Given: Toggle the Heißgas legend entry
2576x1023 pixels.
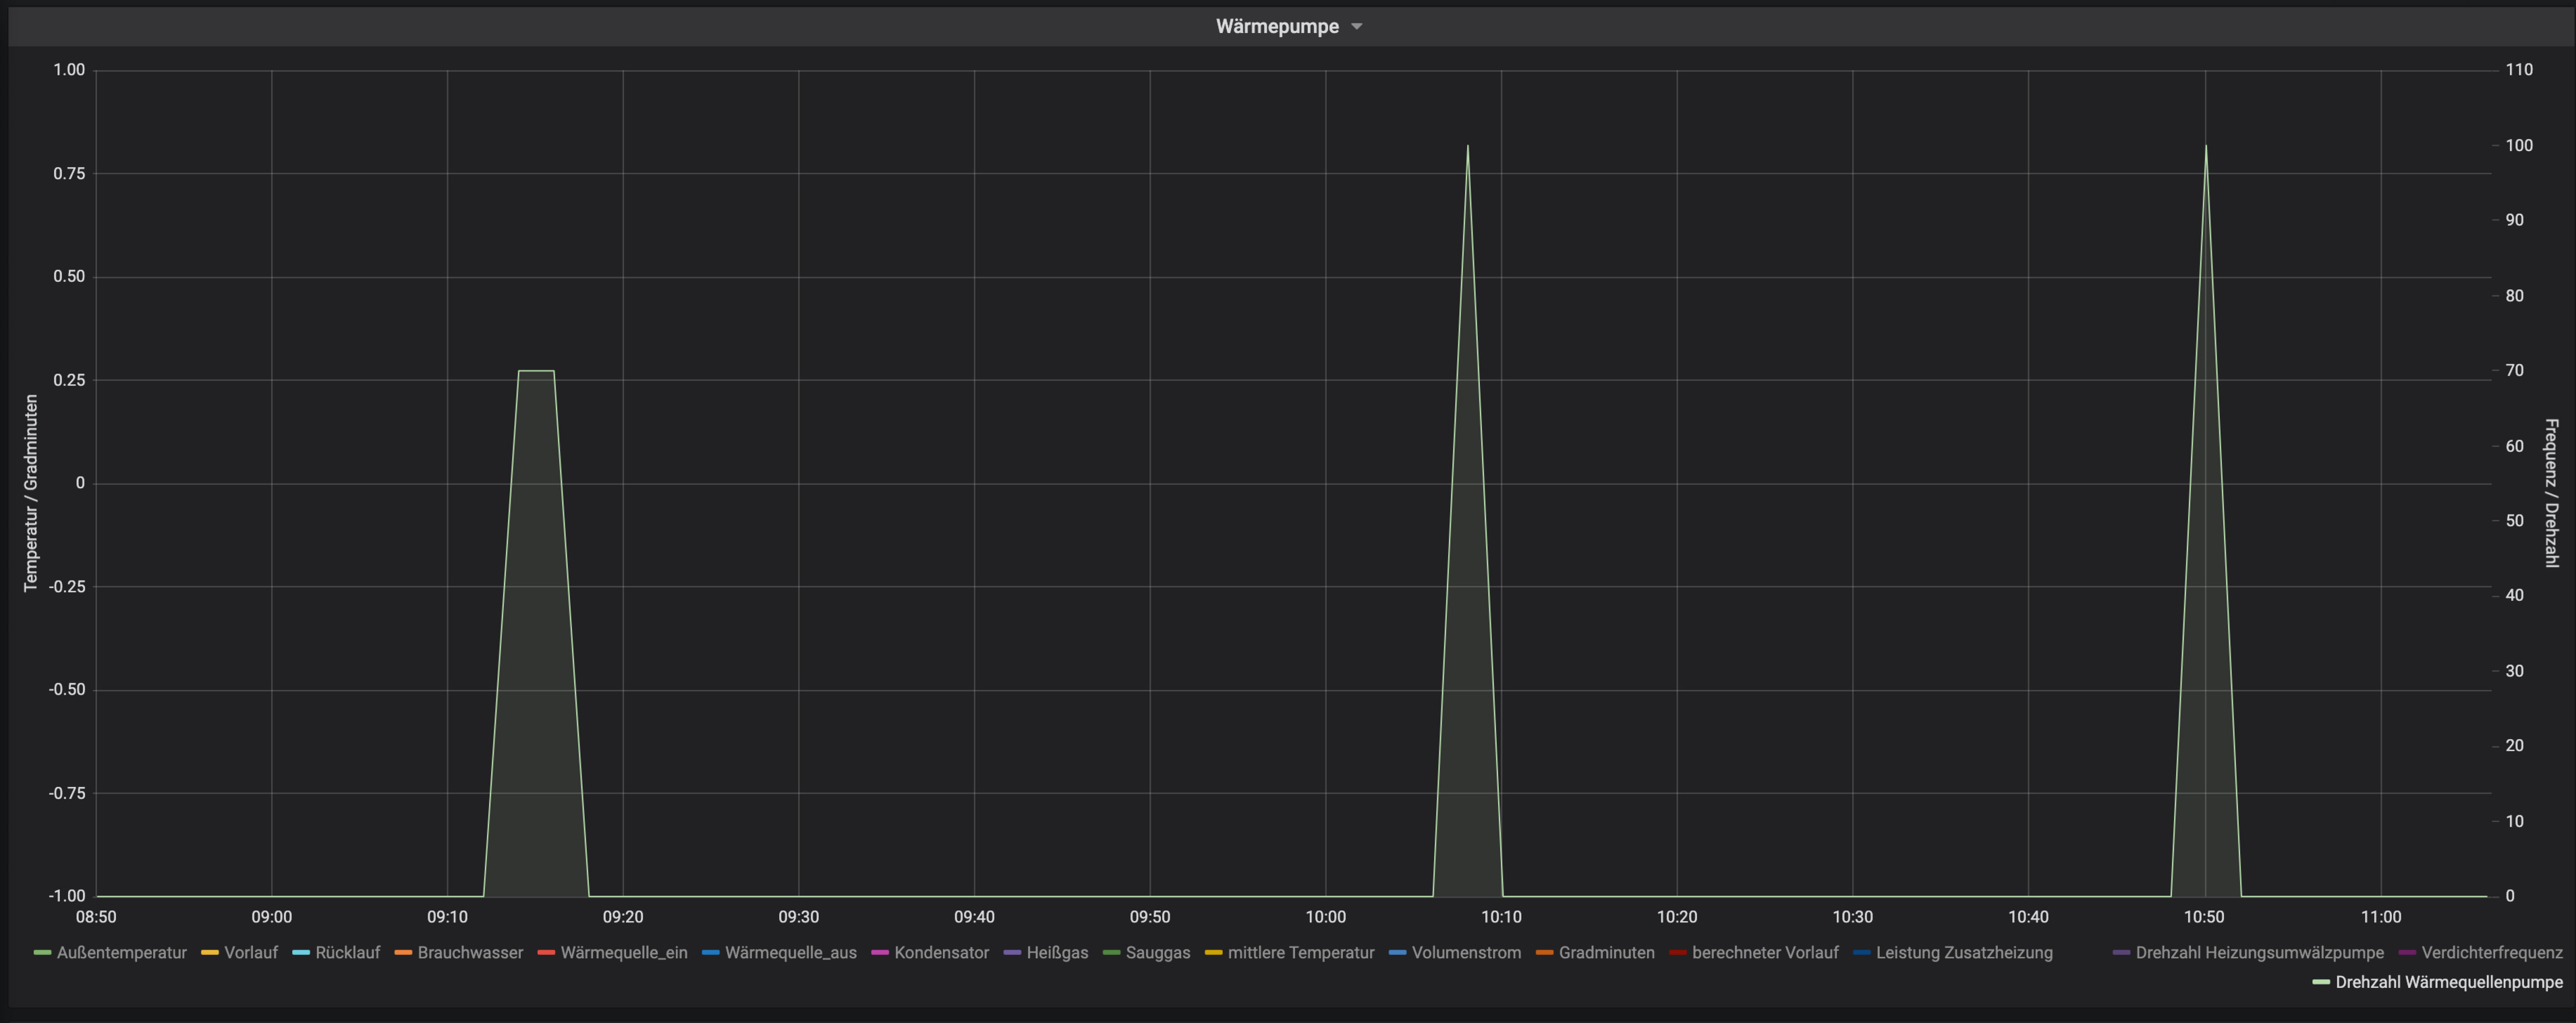Looking at the screenshot, I should [x=1057, y=953].
